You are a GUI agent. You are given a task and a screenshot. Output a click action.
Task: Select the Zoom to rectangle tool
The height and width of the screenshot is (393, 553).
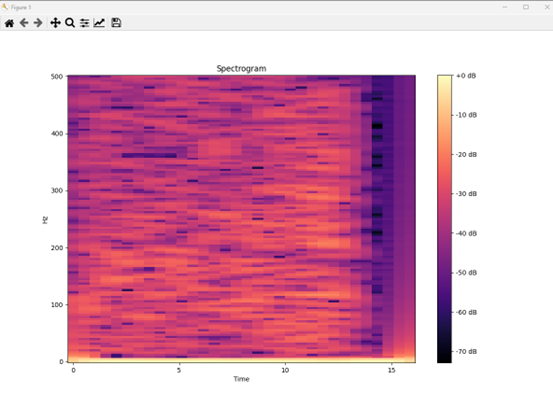(x=70, y=23)
